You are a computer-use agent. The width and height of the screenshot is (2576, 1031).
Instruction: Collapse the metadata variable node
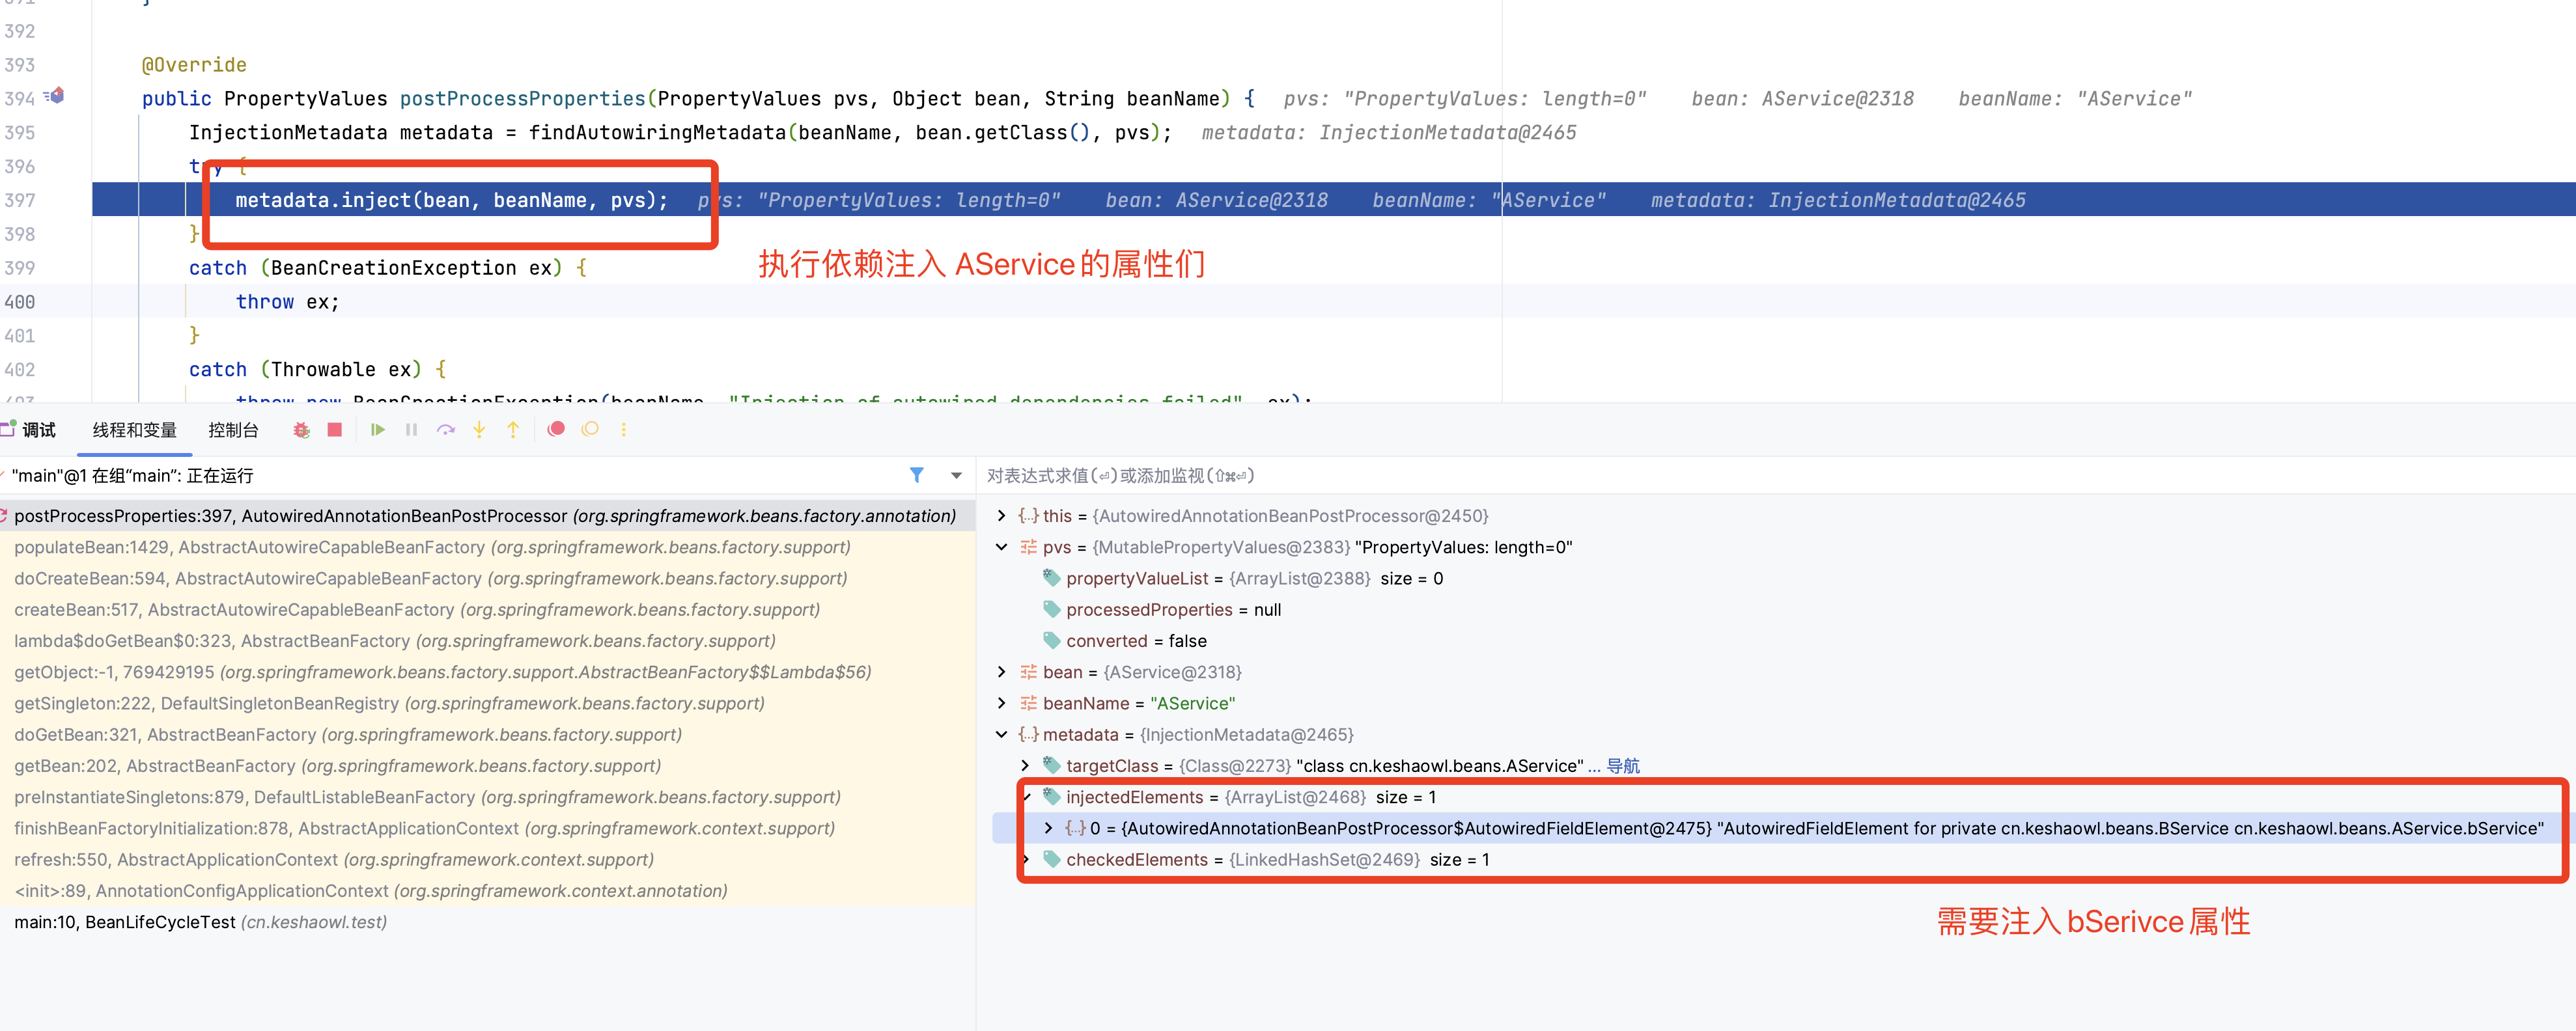click(x=1001, y=735)
